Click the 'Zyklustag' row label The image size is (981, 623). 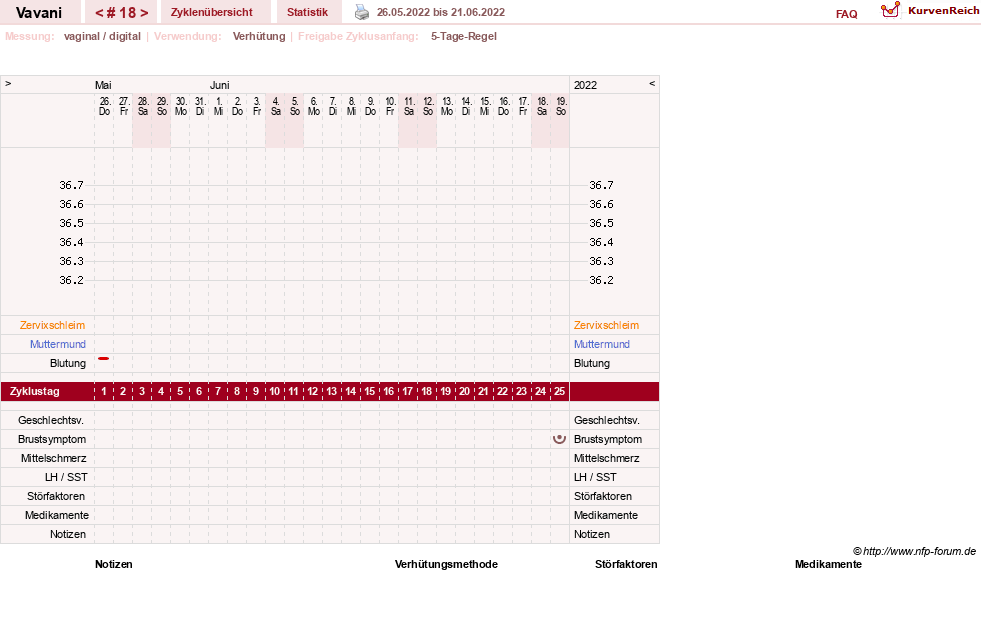[x=35, y=392]
